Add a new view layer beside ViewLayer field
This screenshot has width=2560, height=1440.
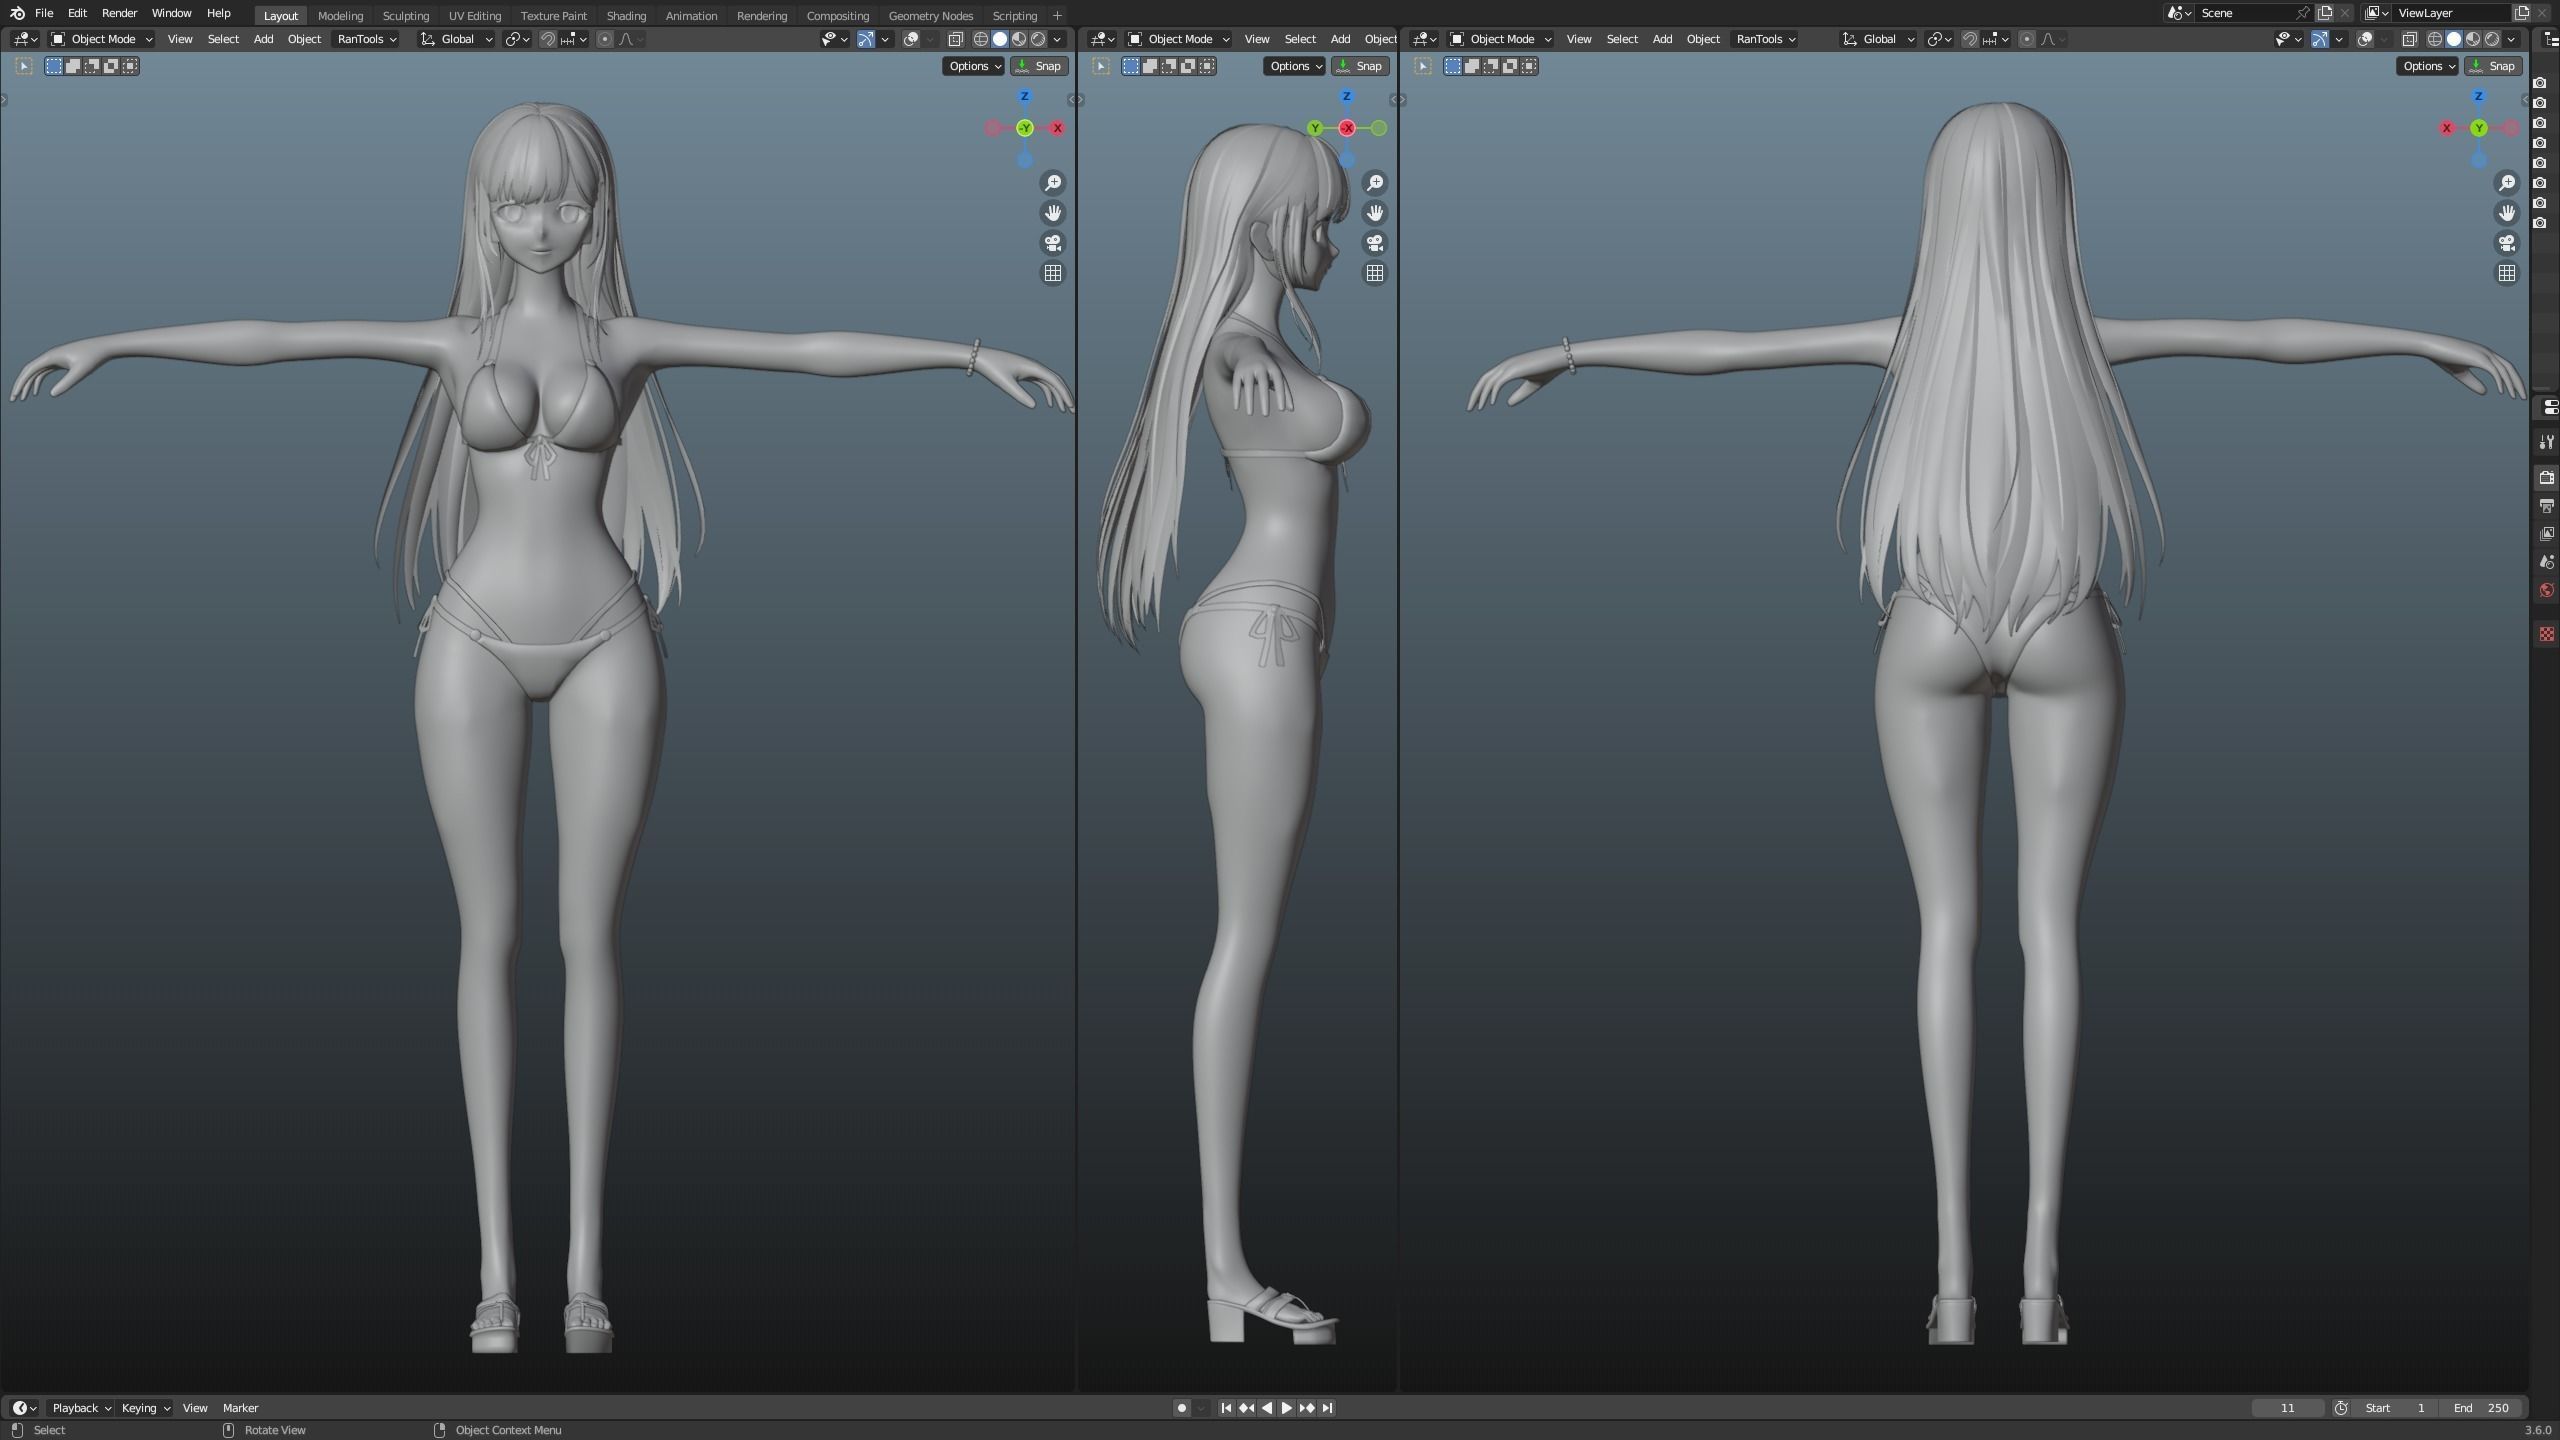point(2522,13)
